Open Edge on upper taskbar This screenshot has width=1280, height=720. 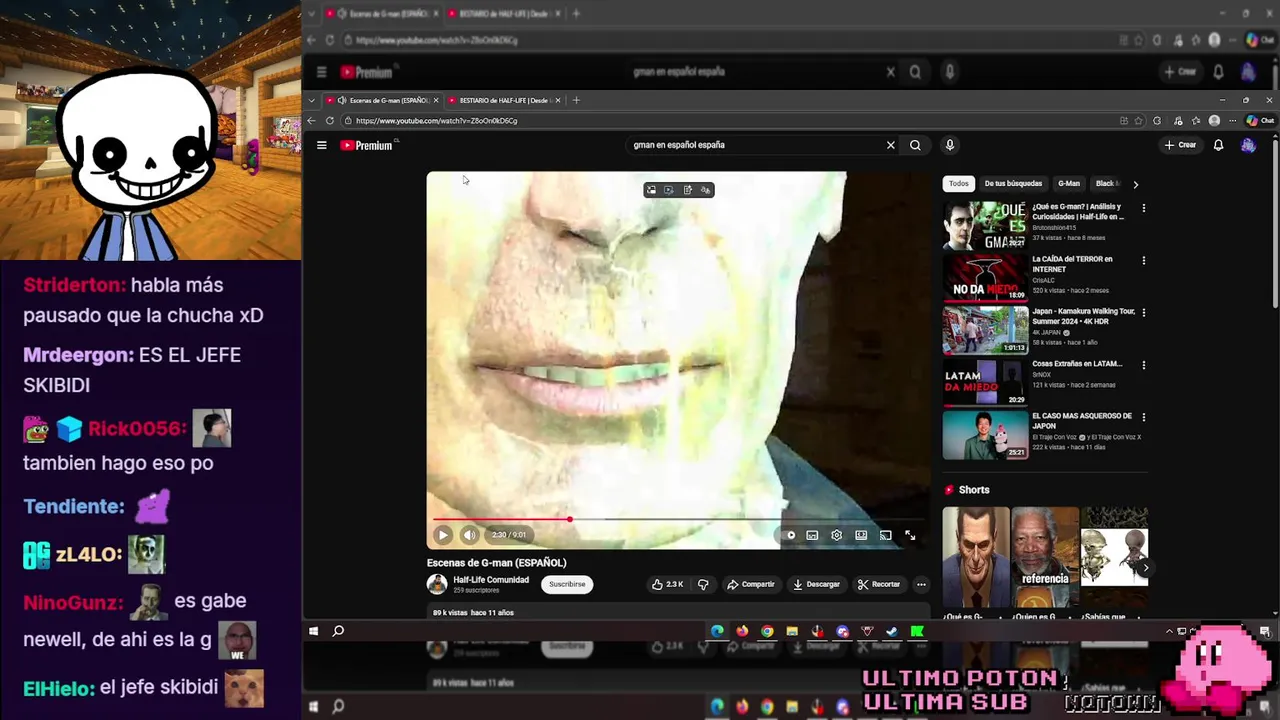coord(717,631)
